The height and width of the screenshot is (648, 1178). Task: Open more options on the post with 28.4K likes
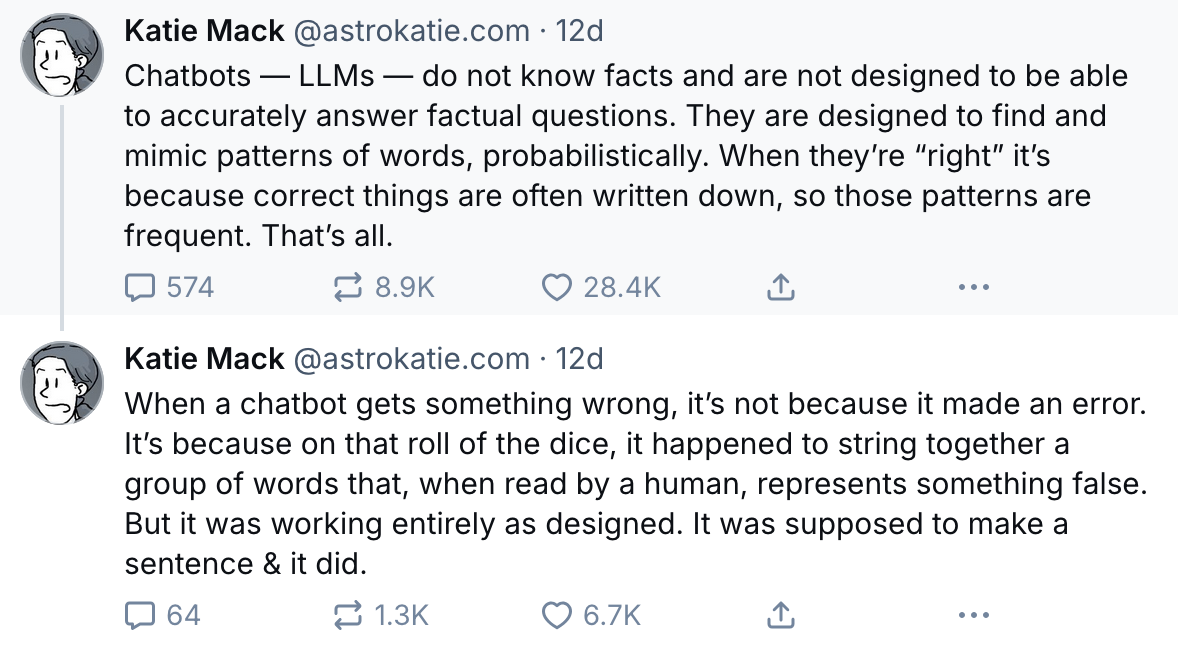tap(973, 288)
